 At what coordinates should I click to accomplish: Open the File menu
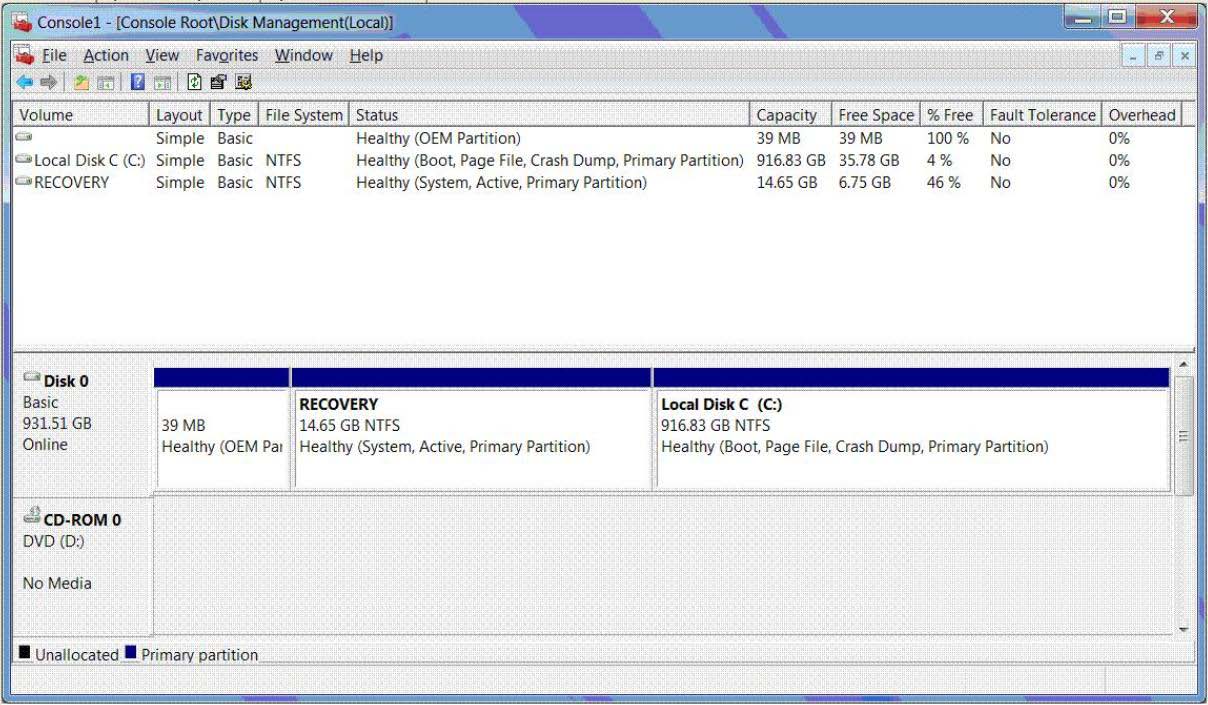[54, 55]
